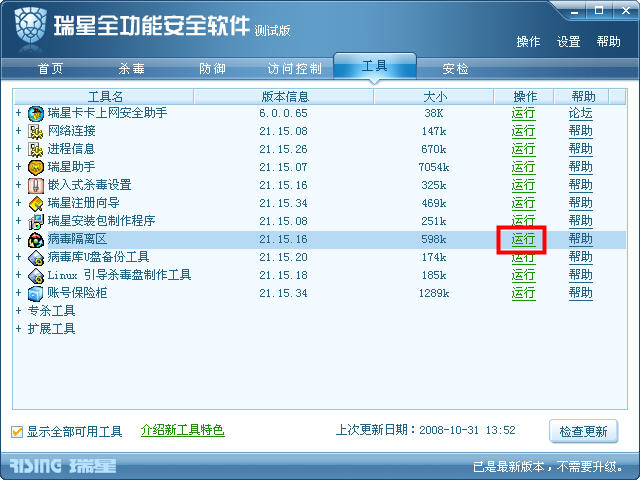
Task: Click the 进程信息 tool icon
Action: click(x=36, y=149)
